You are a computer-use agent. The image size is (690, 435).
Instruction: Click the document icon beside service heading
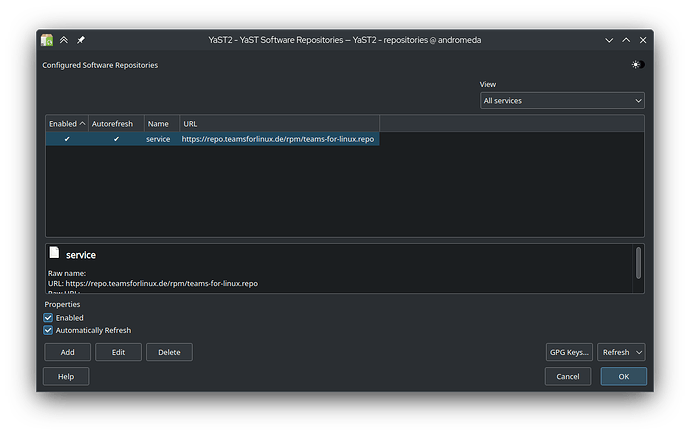[54, 254]
